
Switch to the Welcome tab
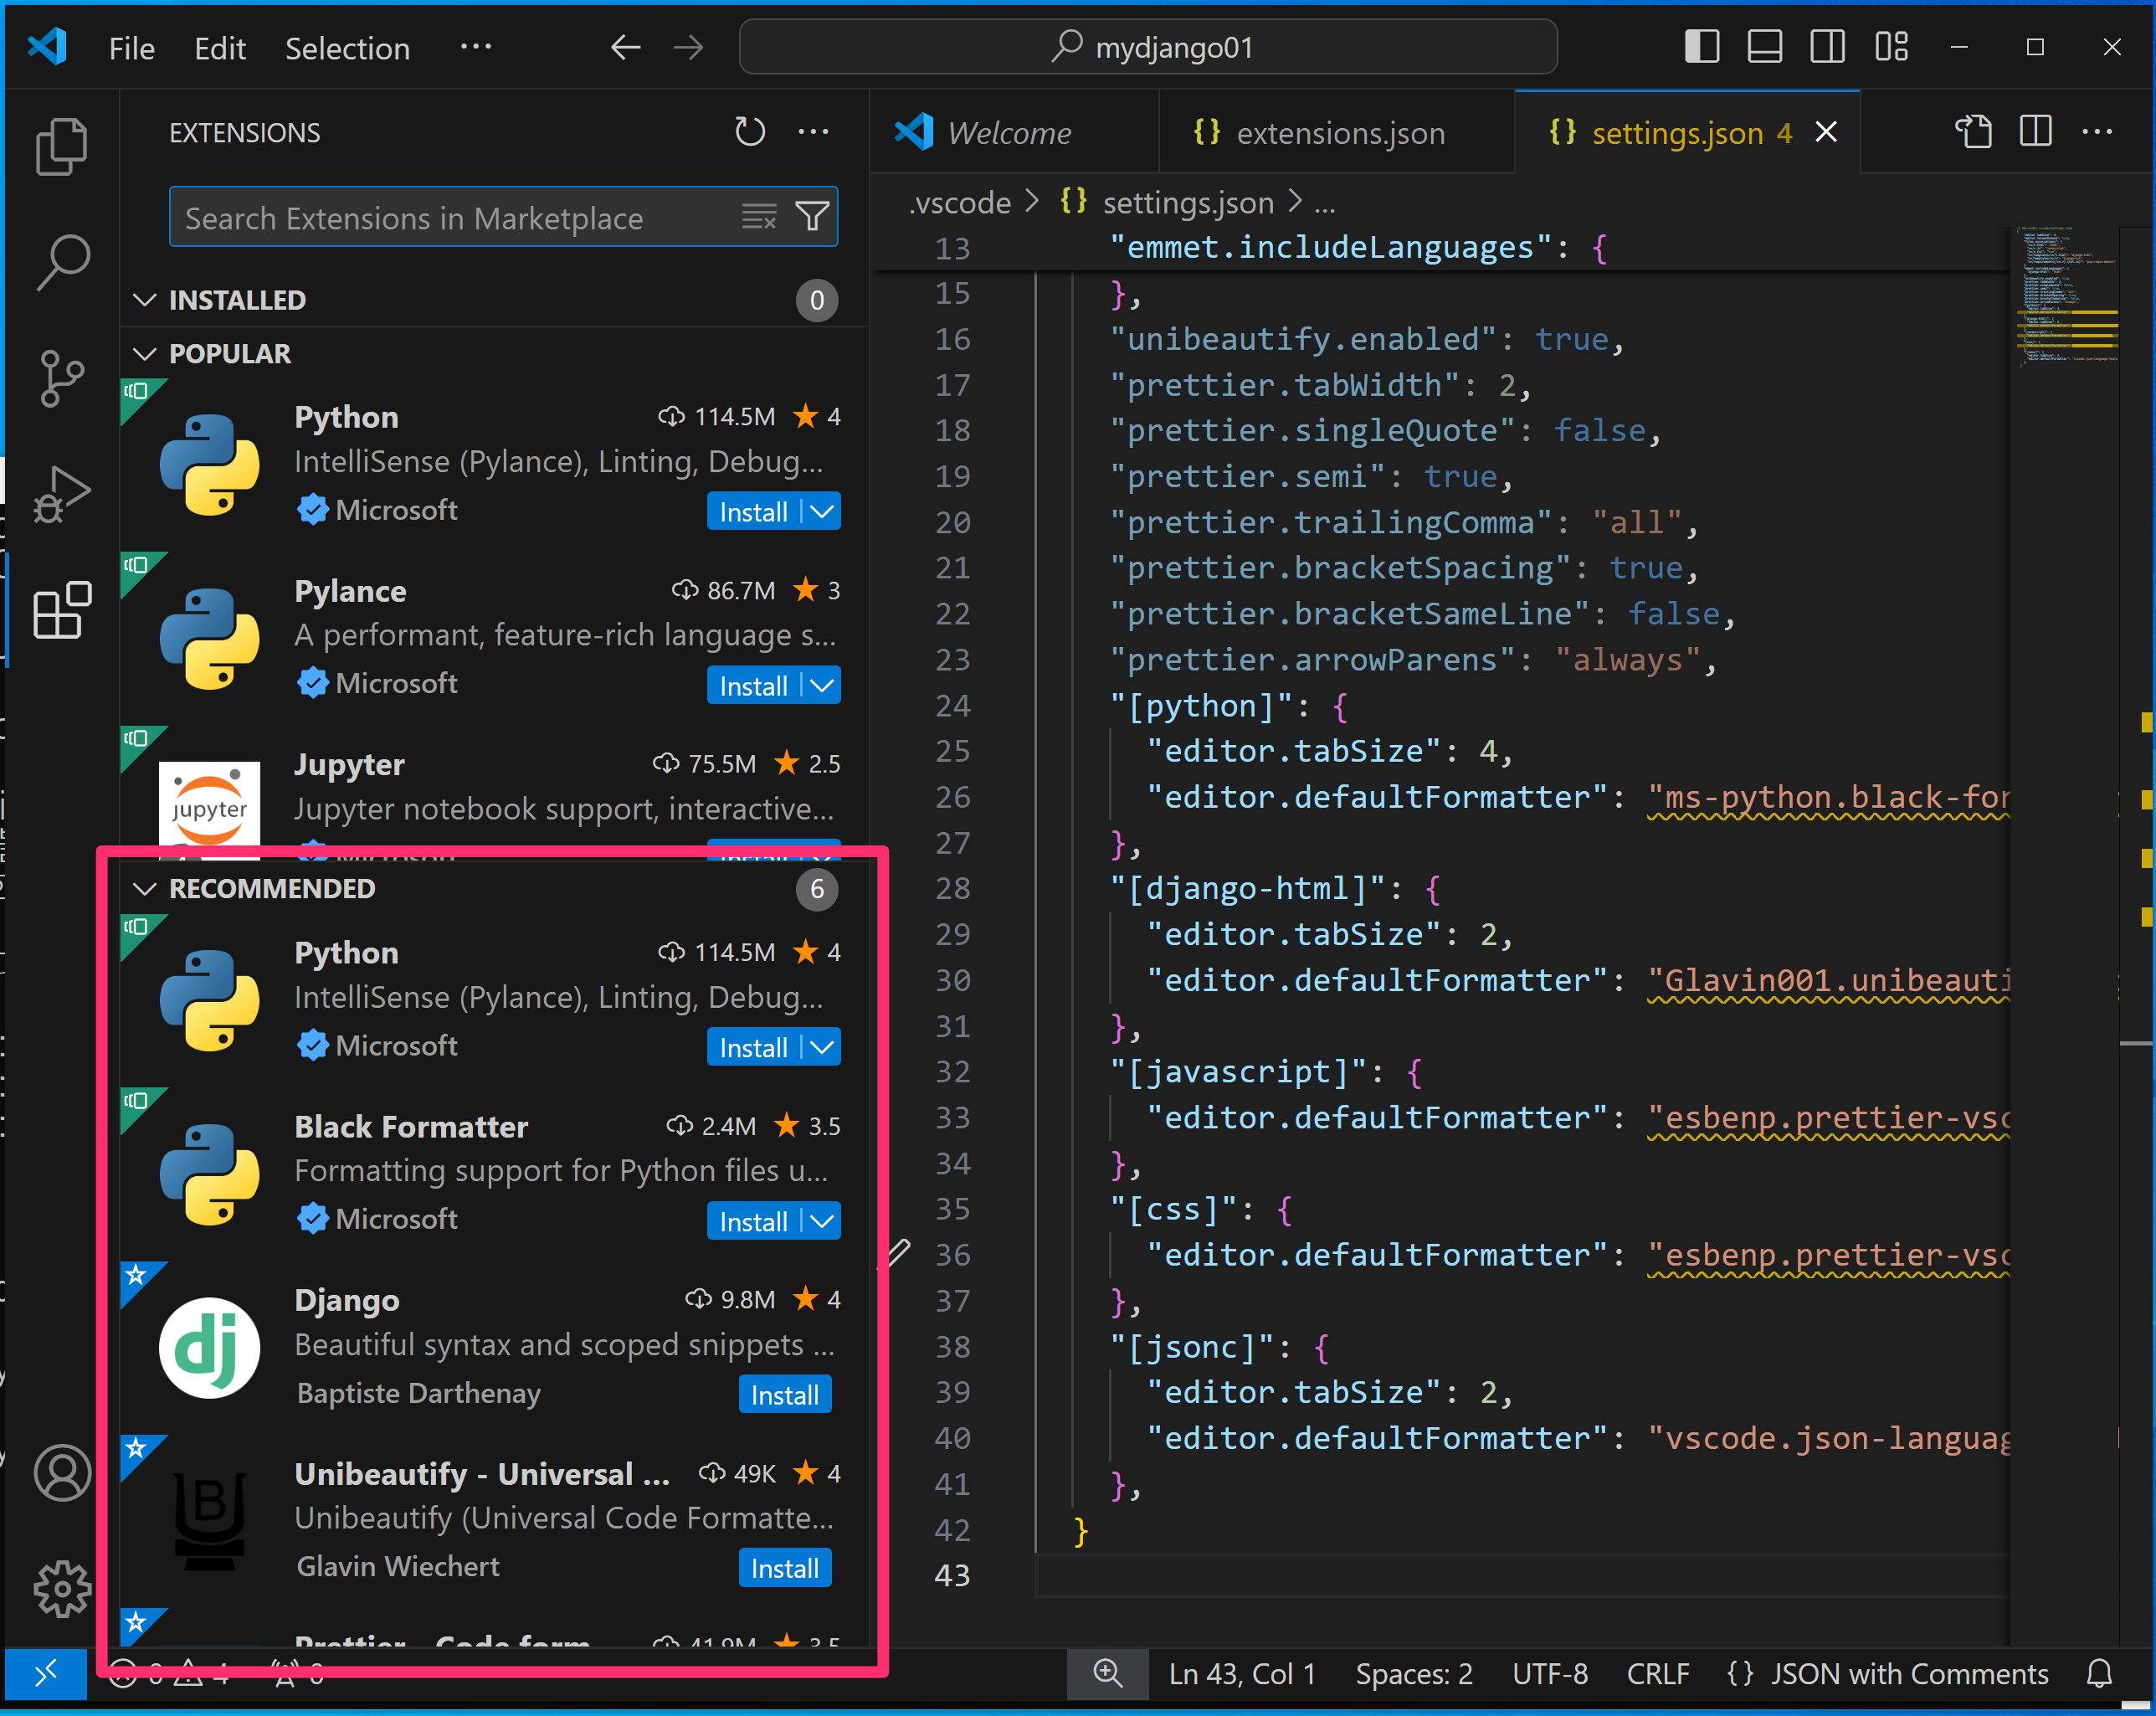[x=1014, y=132]
